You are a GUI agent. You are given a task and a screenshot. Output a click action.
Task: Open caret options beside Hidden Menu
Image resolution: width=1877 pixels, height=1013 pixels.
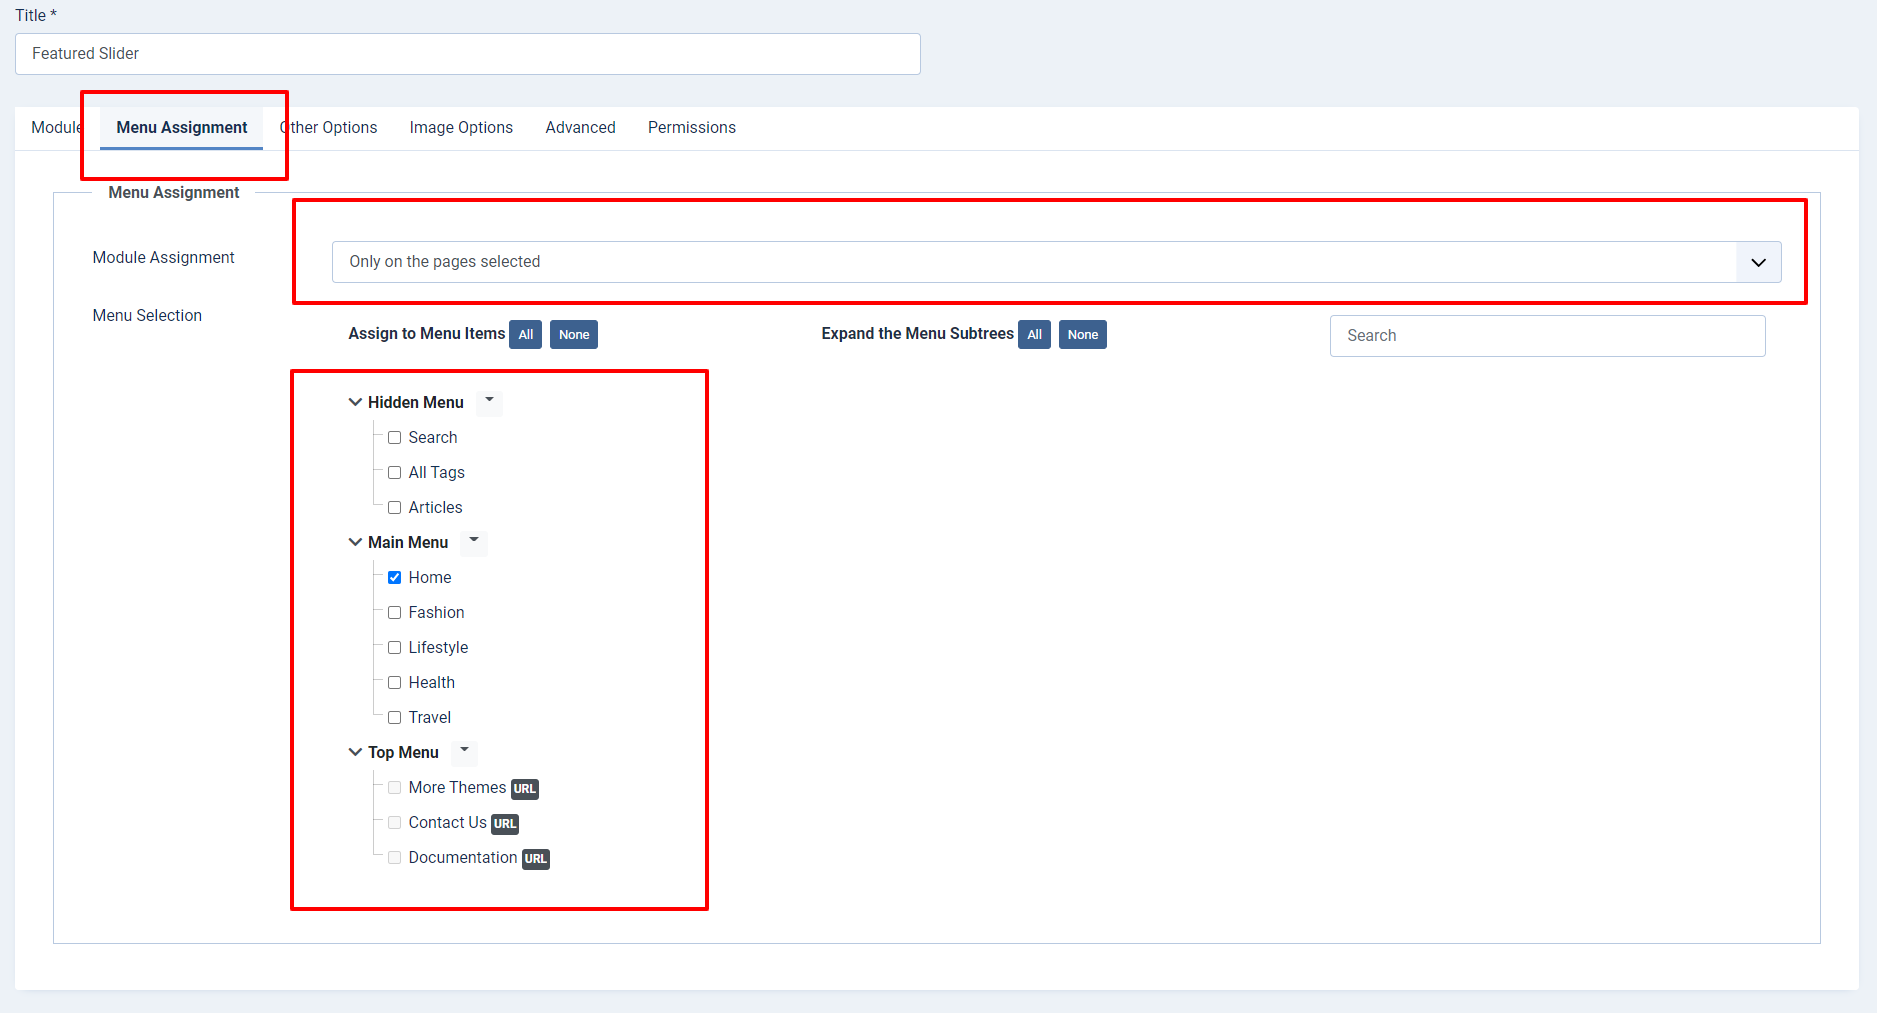(x=489, y=400)
